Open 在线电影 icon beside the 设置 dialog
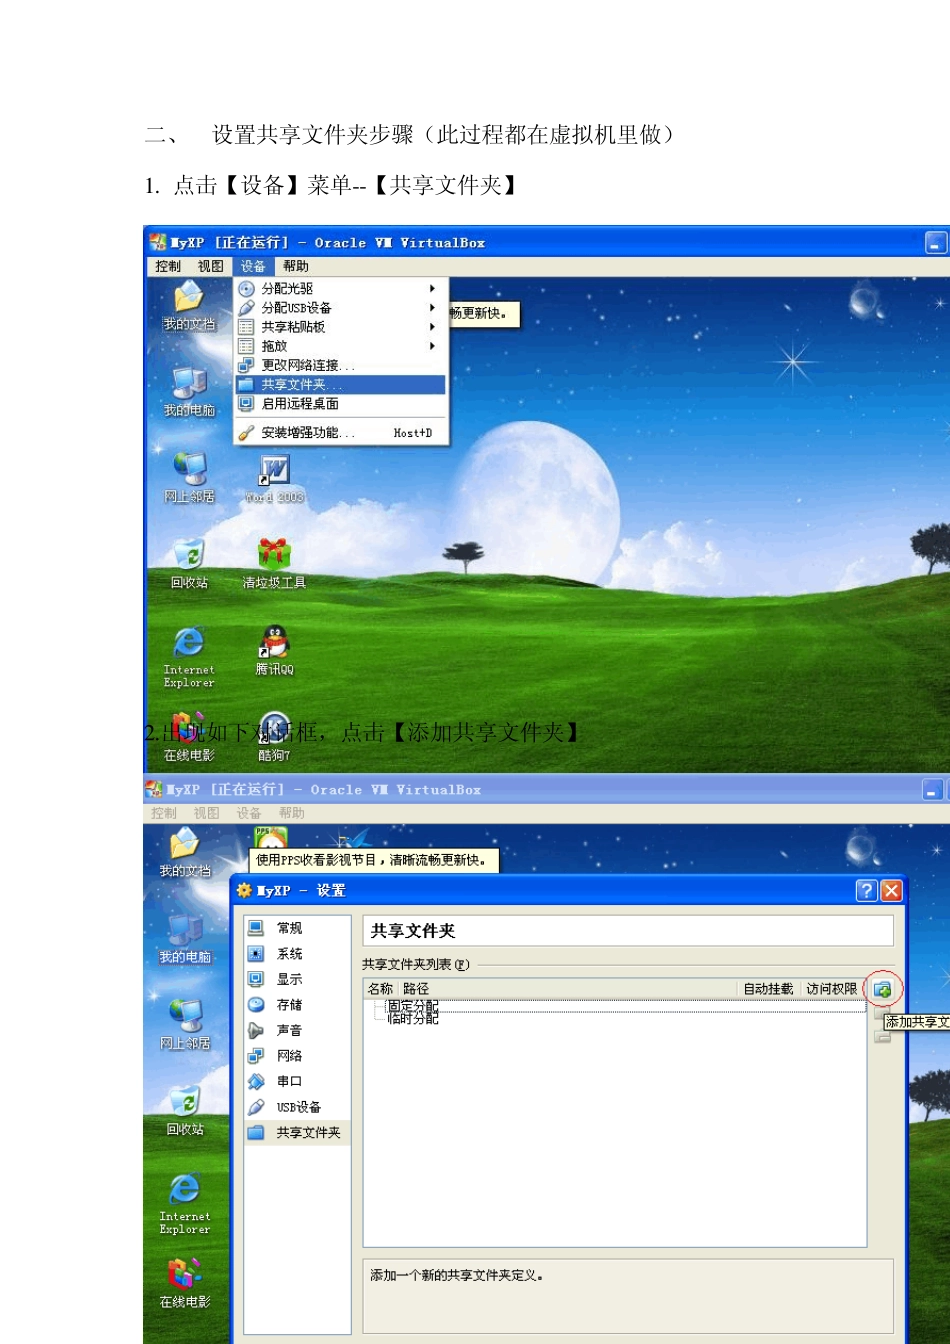The image size is (950, 1344). point(185,1284)
